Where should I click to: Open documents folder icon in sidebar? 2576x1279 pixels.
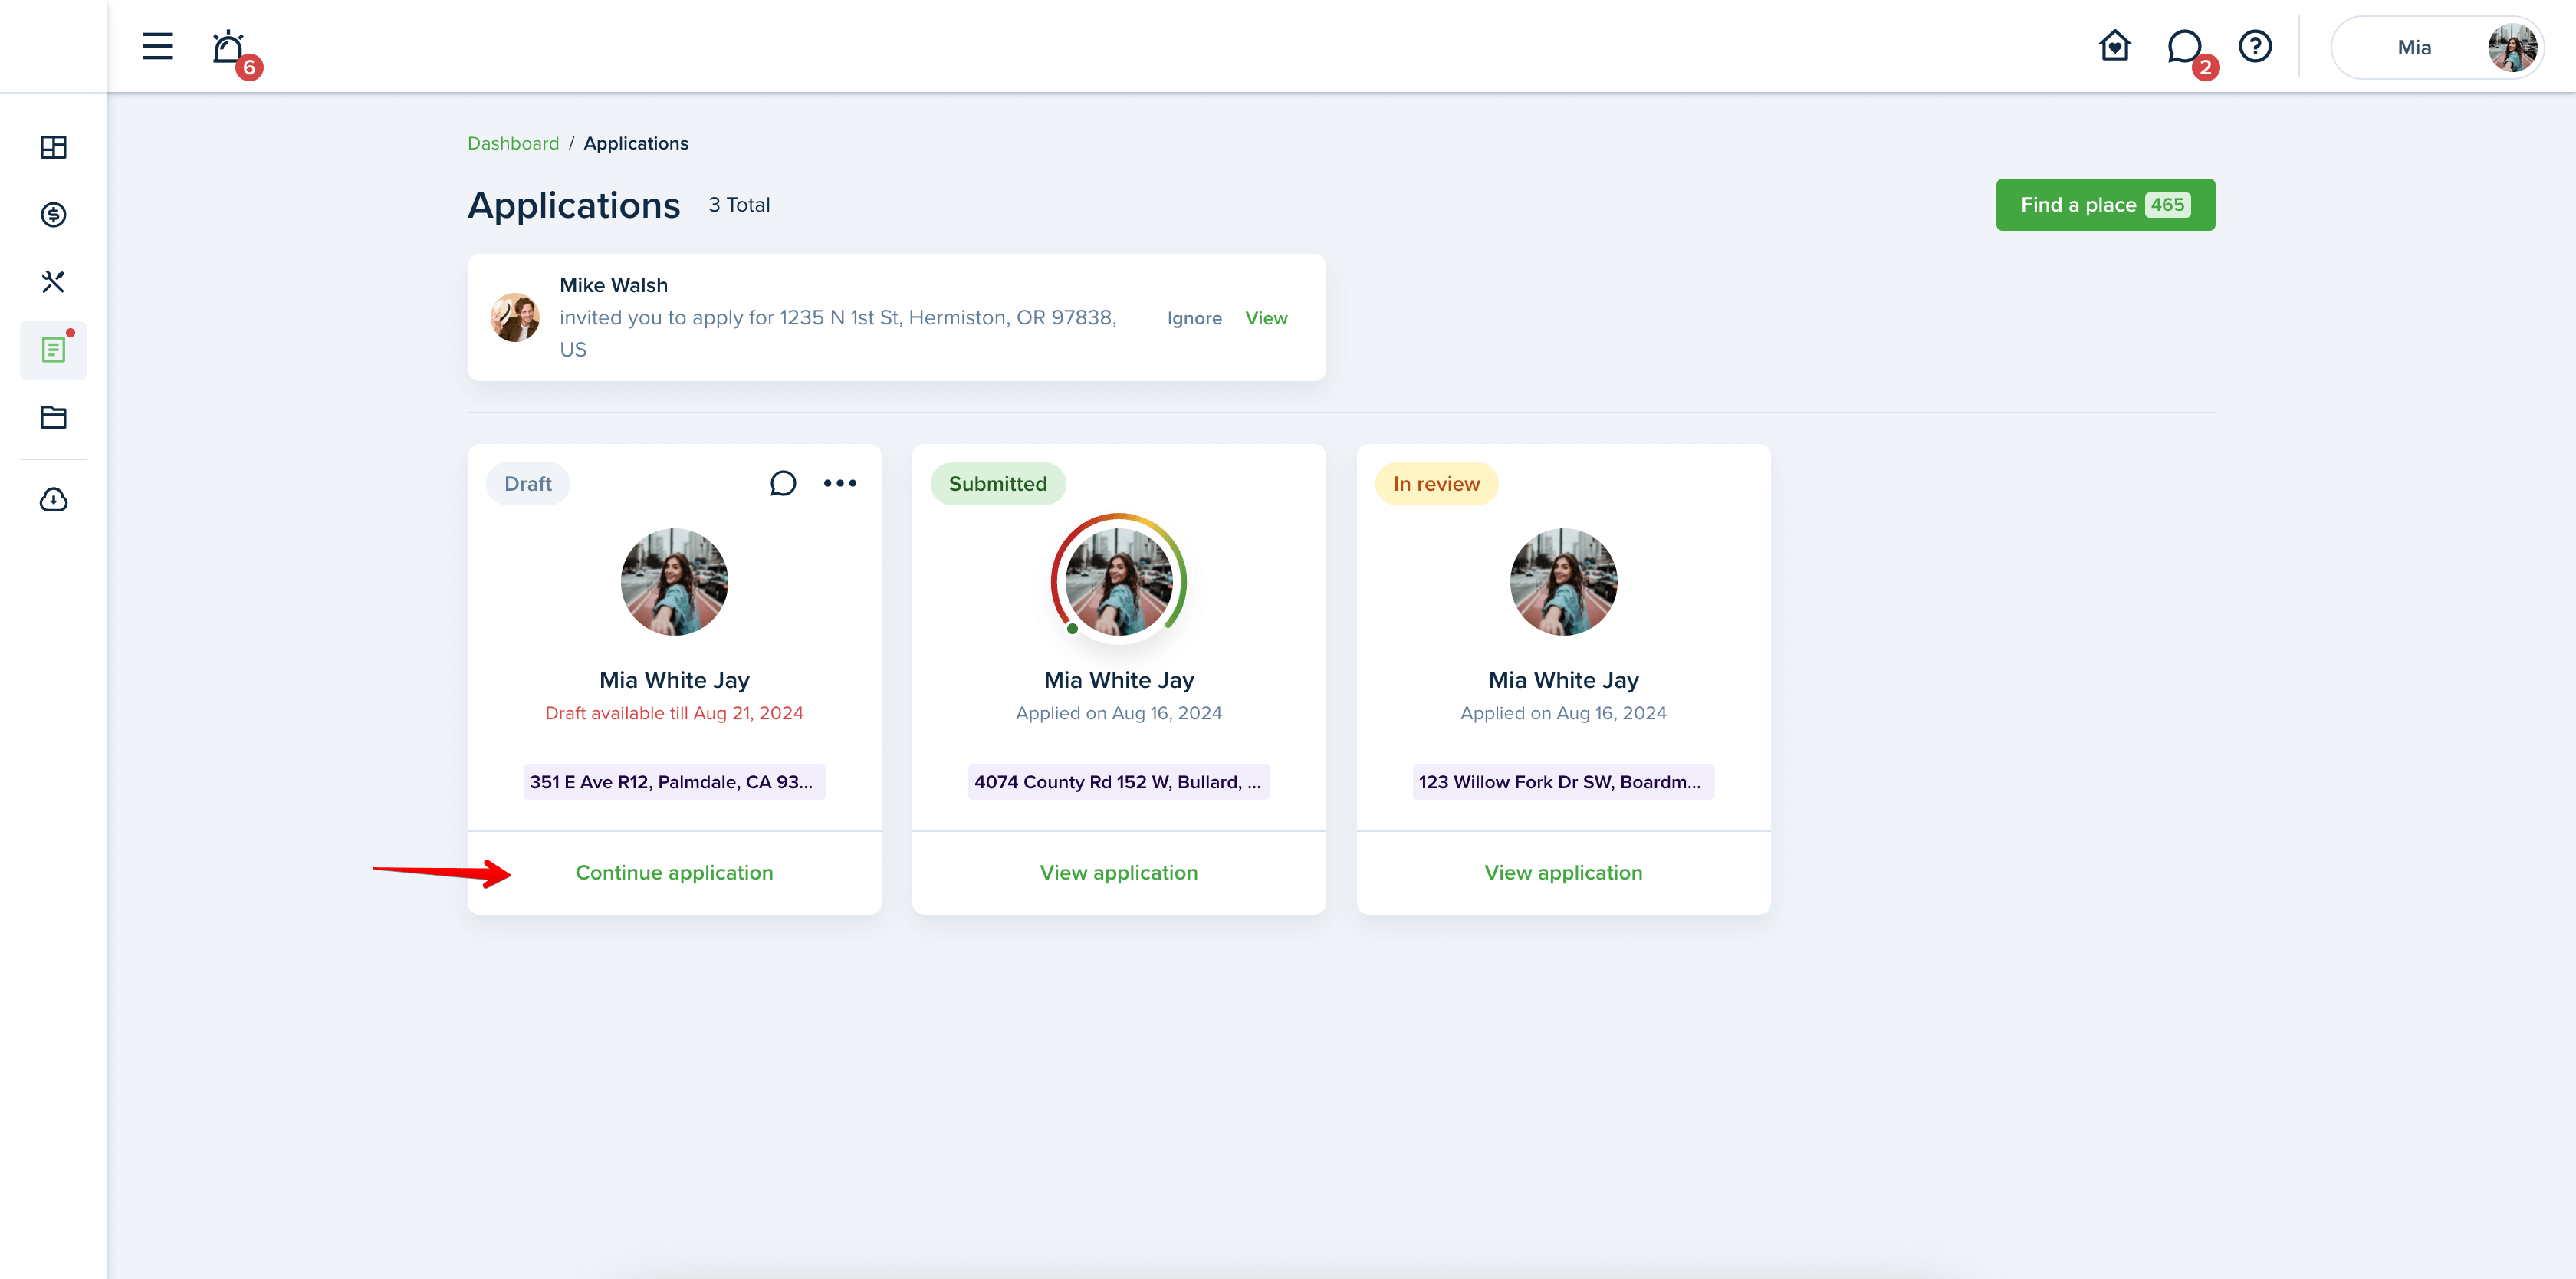click(53, 417)
